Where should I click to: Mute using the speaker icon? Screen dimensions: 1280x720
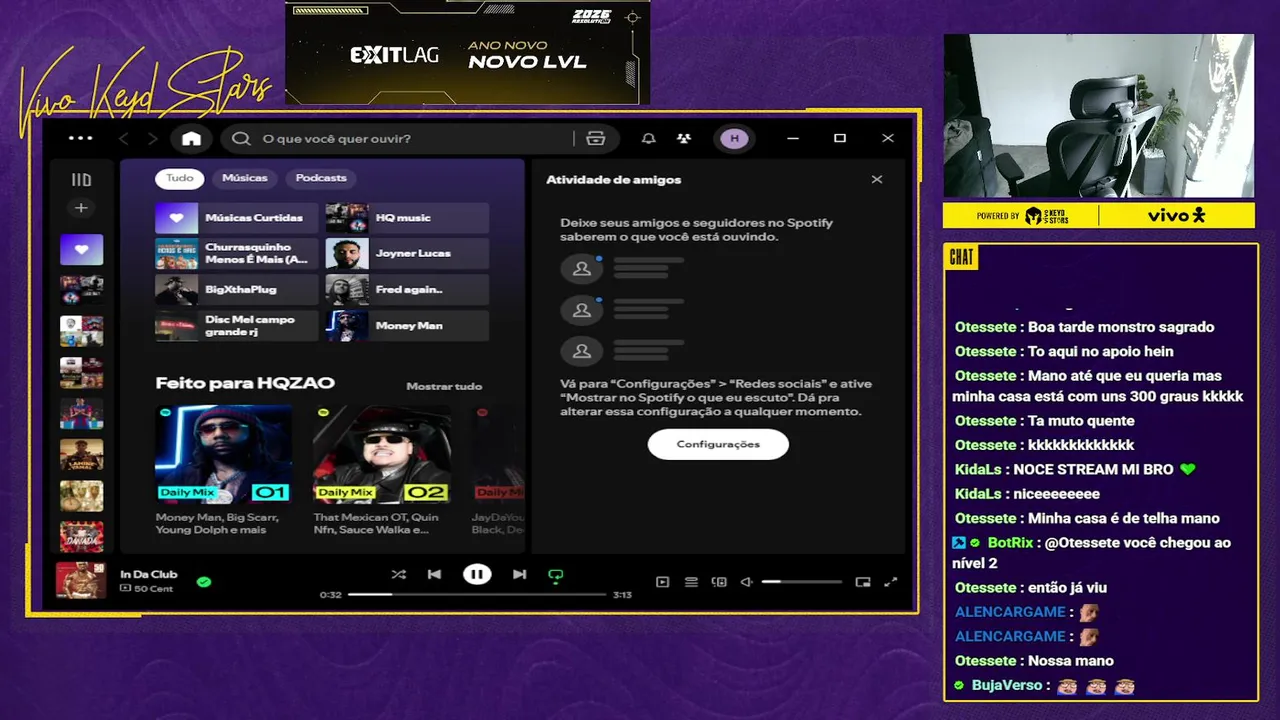[x=746, y=582]
